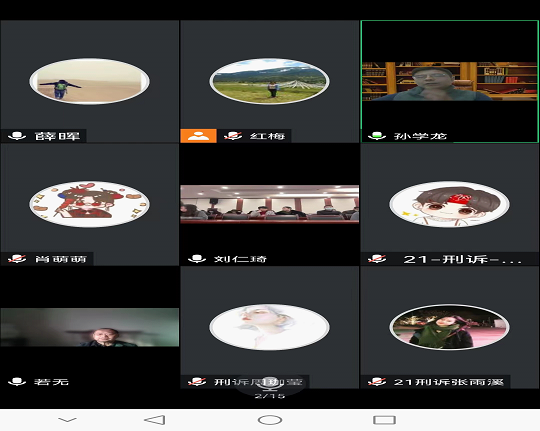Click the microphone icon beside 若无
This screenshot has width=540, height=431.
click(x=17, y=381)
